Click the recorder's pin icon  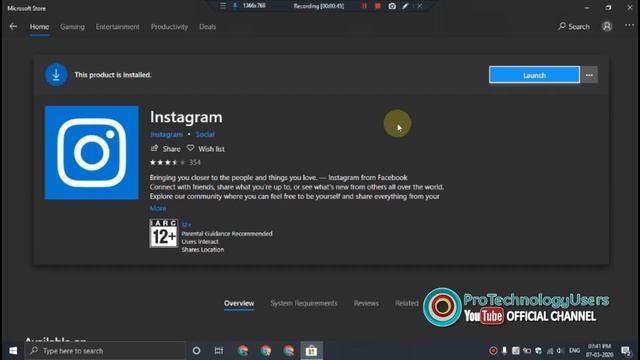point(235,6)
